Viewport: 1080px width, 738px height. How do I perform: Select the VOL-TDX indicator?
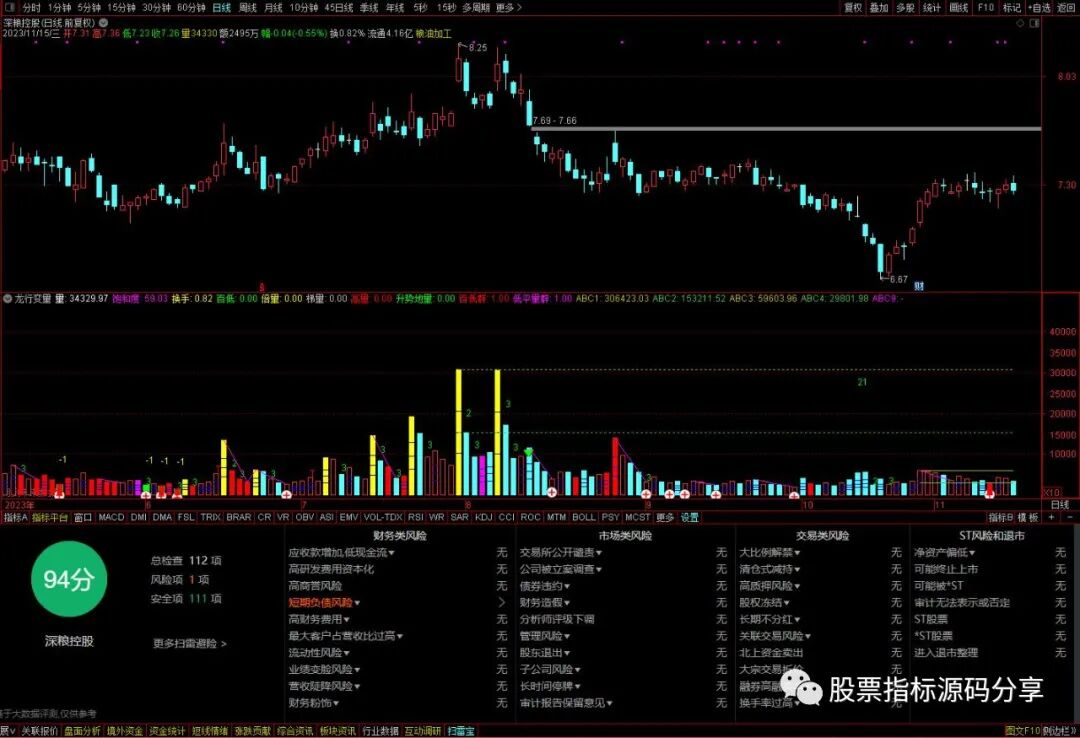382,517
